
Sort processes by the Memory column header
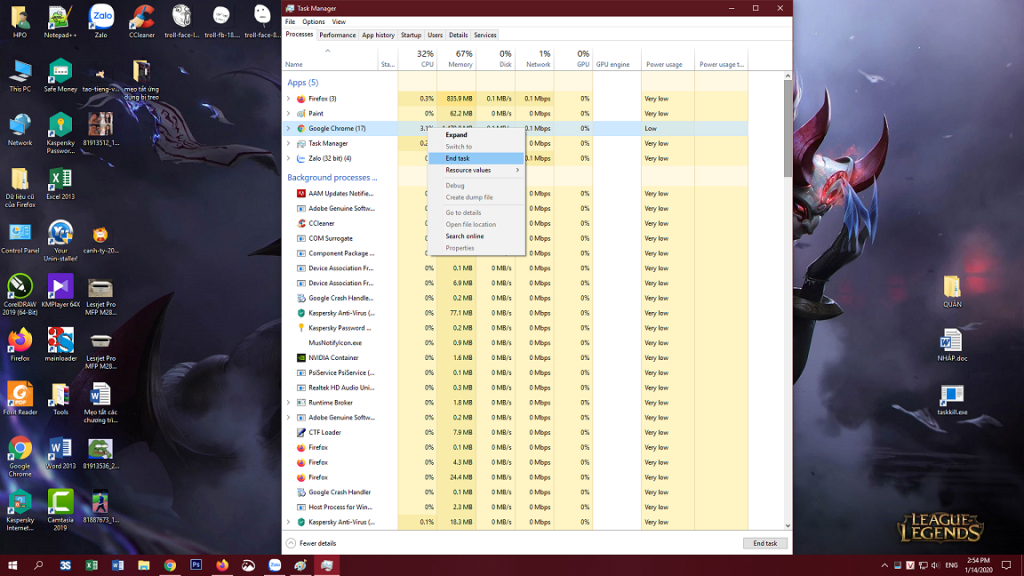coord(460,59)
